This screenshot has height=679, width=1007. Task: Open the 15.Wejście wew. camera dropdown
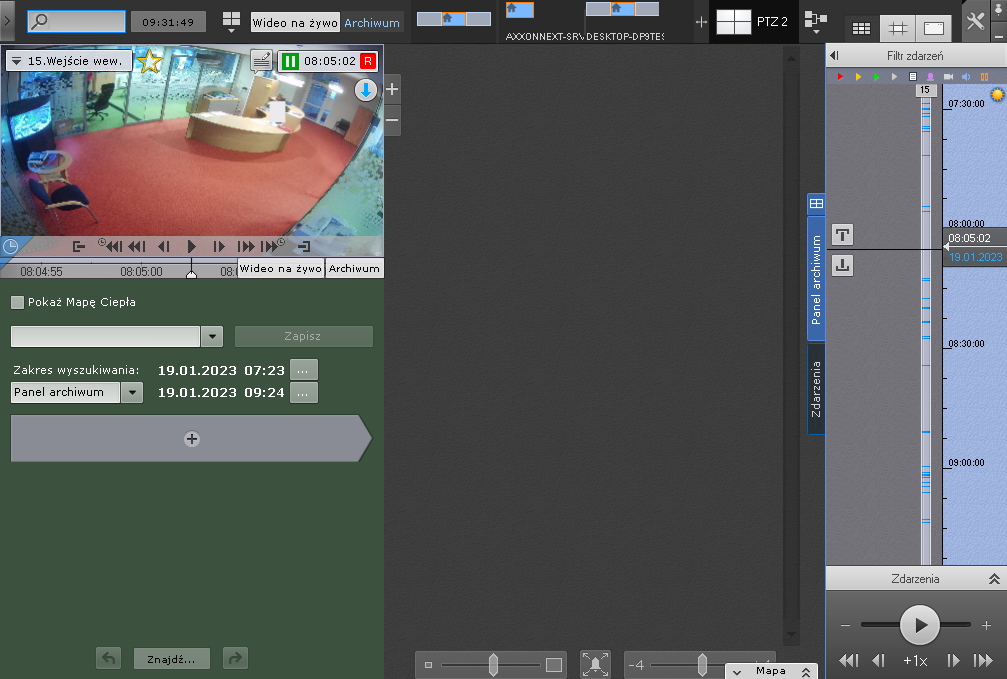tap(16, 61)
